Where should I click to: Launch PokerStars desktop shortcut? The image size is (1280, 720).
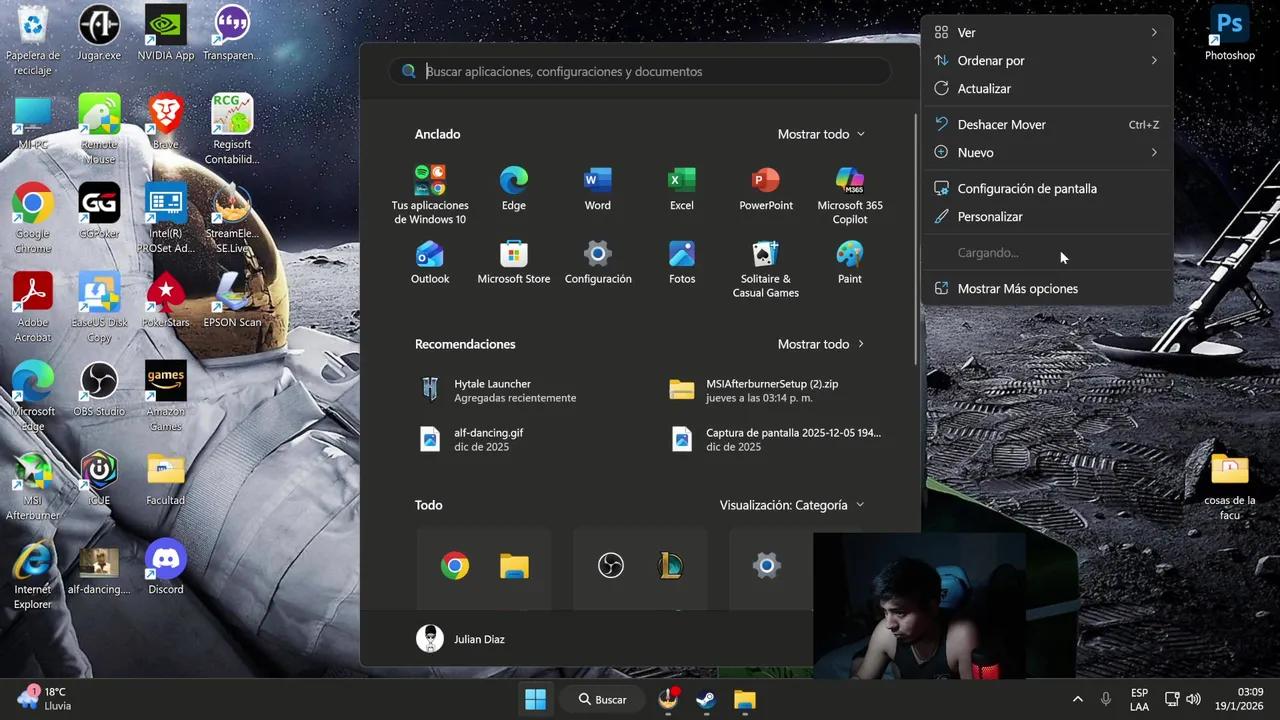tap(165, 300)
